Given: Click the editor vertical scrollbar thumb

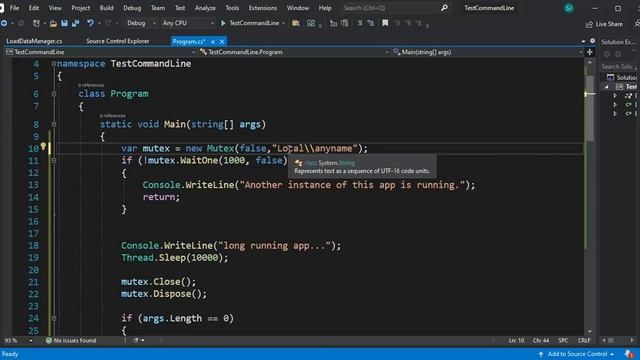Looking at the screenshot, I should (x=590, y=107).
